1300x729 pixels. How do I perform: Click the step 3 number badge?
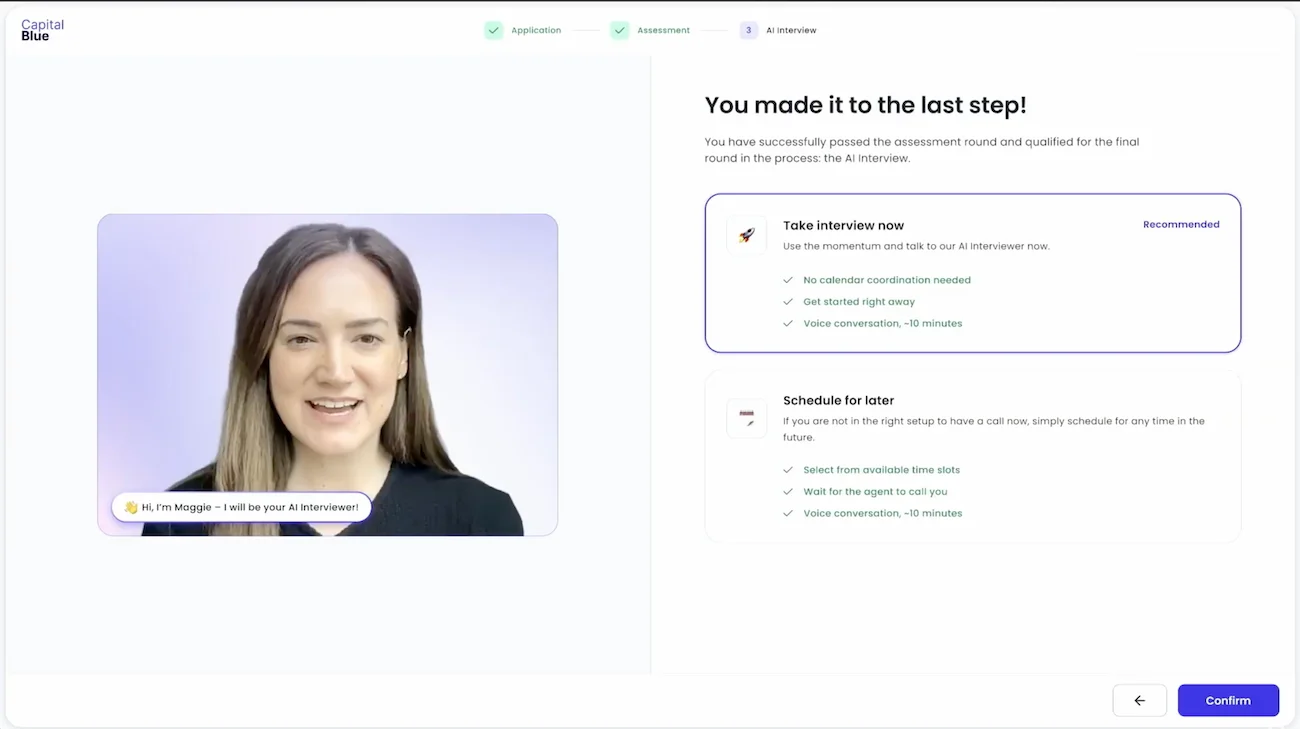749,30
